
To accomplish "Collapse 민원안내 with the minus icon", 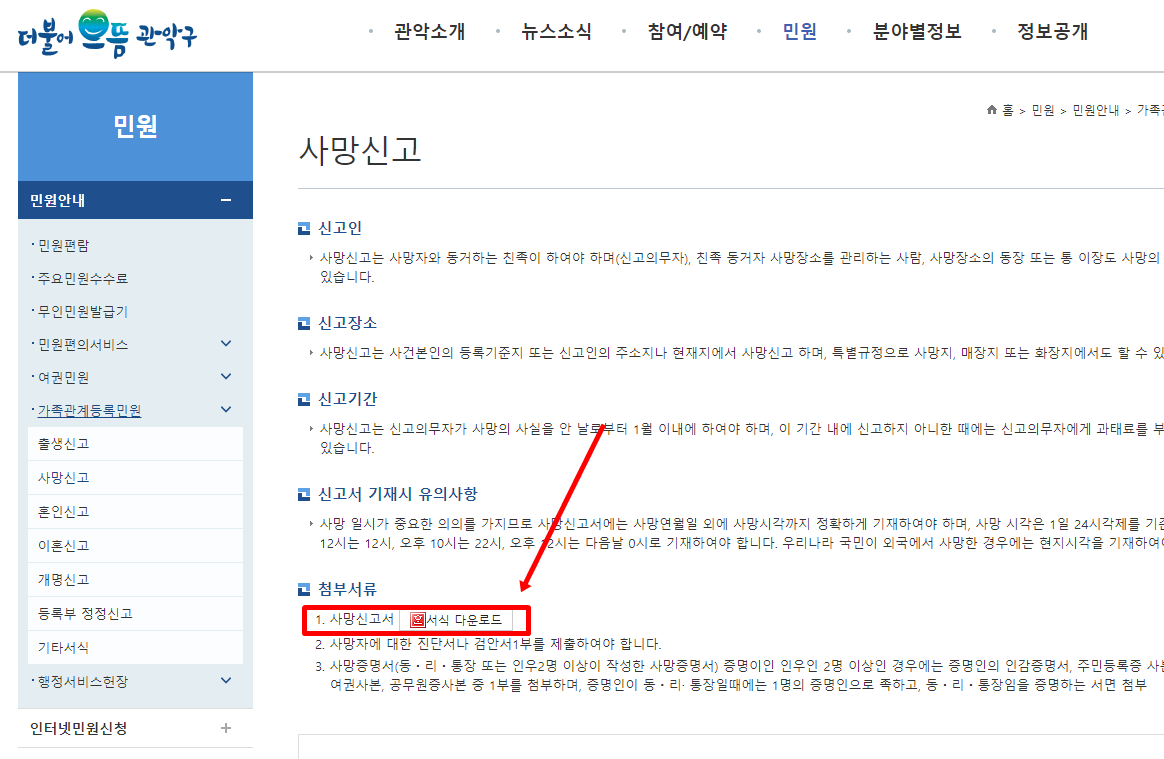I will (x=226, y=201).
